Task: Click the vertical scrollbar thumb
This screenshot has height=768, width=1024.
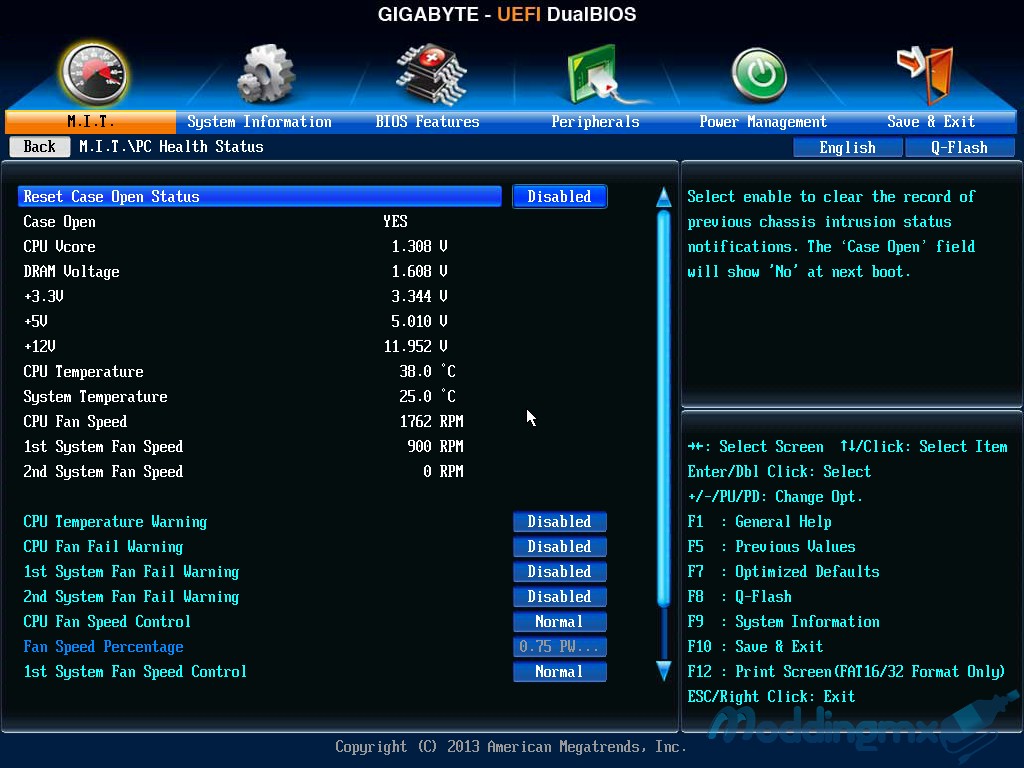Action: (664, 408)
